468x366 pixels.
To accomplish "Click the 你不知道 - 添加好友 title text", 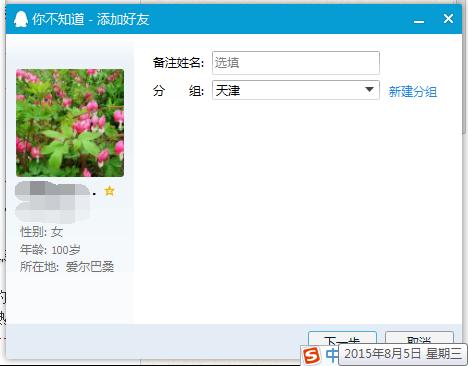I will click(x=91, y=19).
